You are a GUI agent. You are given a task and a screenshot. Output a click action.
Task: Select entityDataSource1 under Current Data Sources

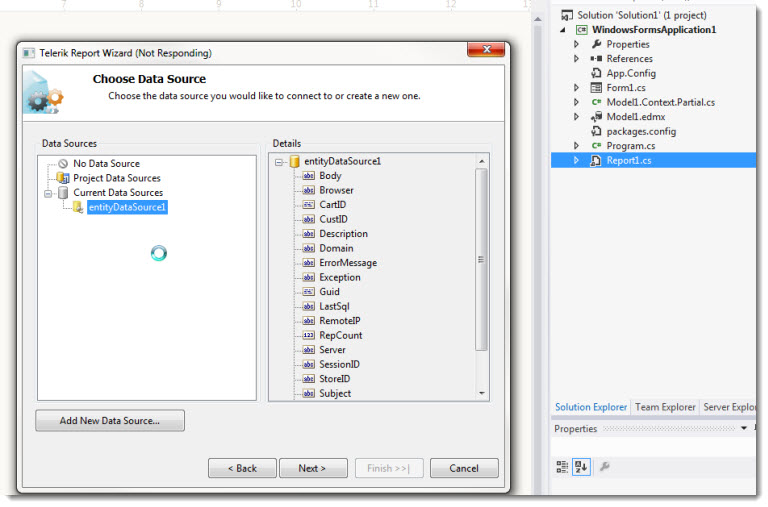tap(127, 207)
